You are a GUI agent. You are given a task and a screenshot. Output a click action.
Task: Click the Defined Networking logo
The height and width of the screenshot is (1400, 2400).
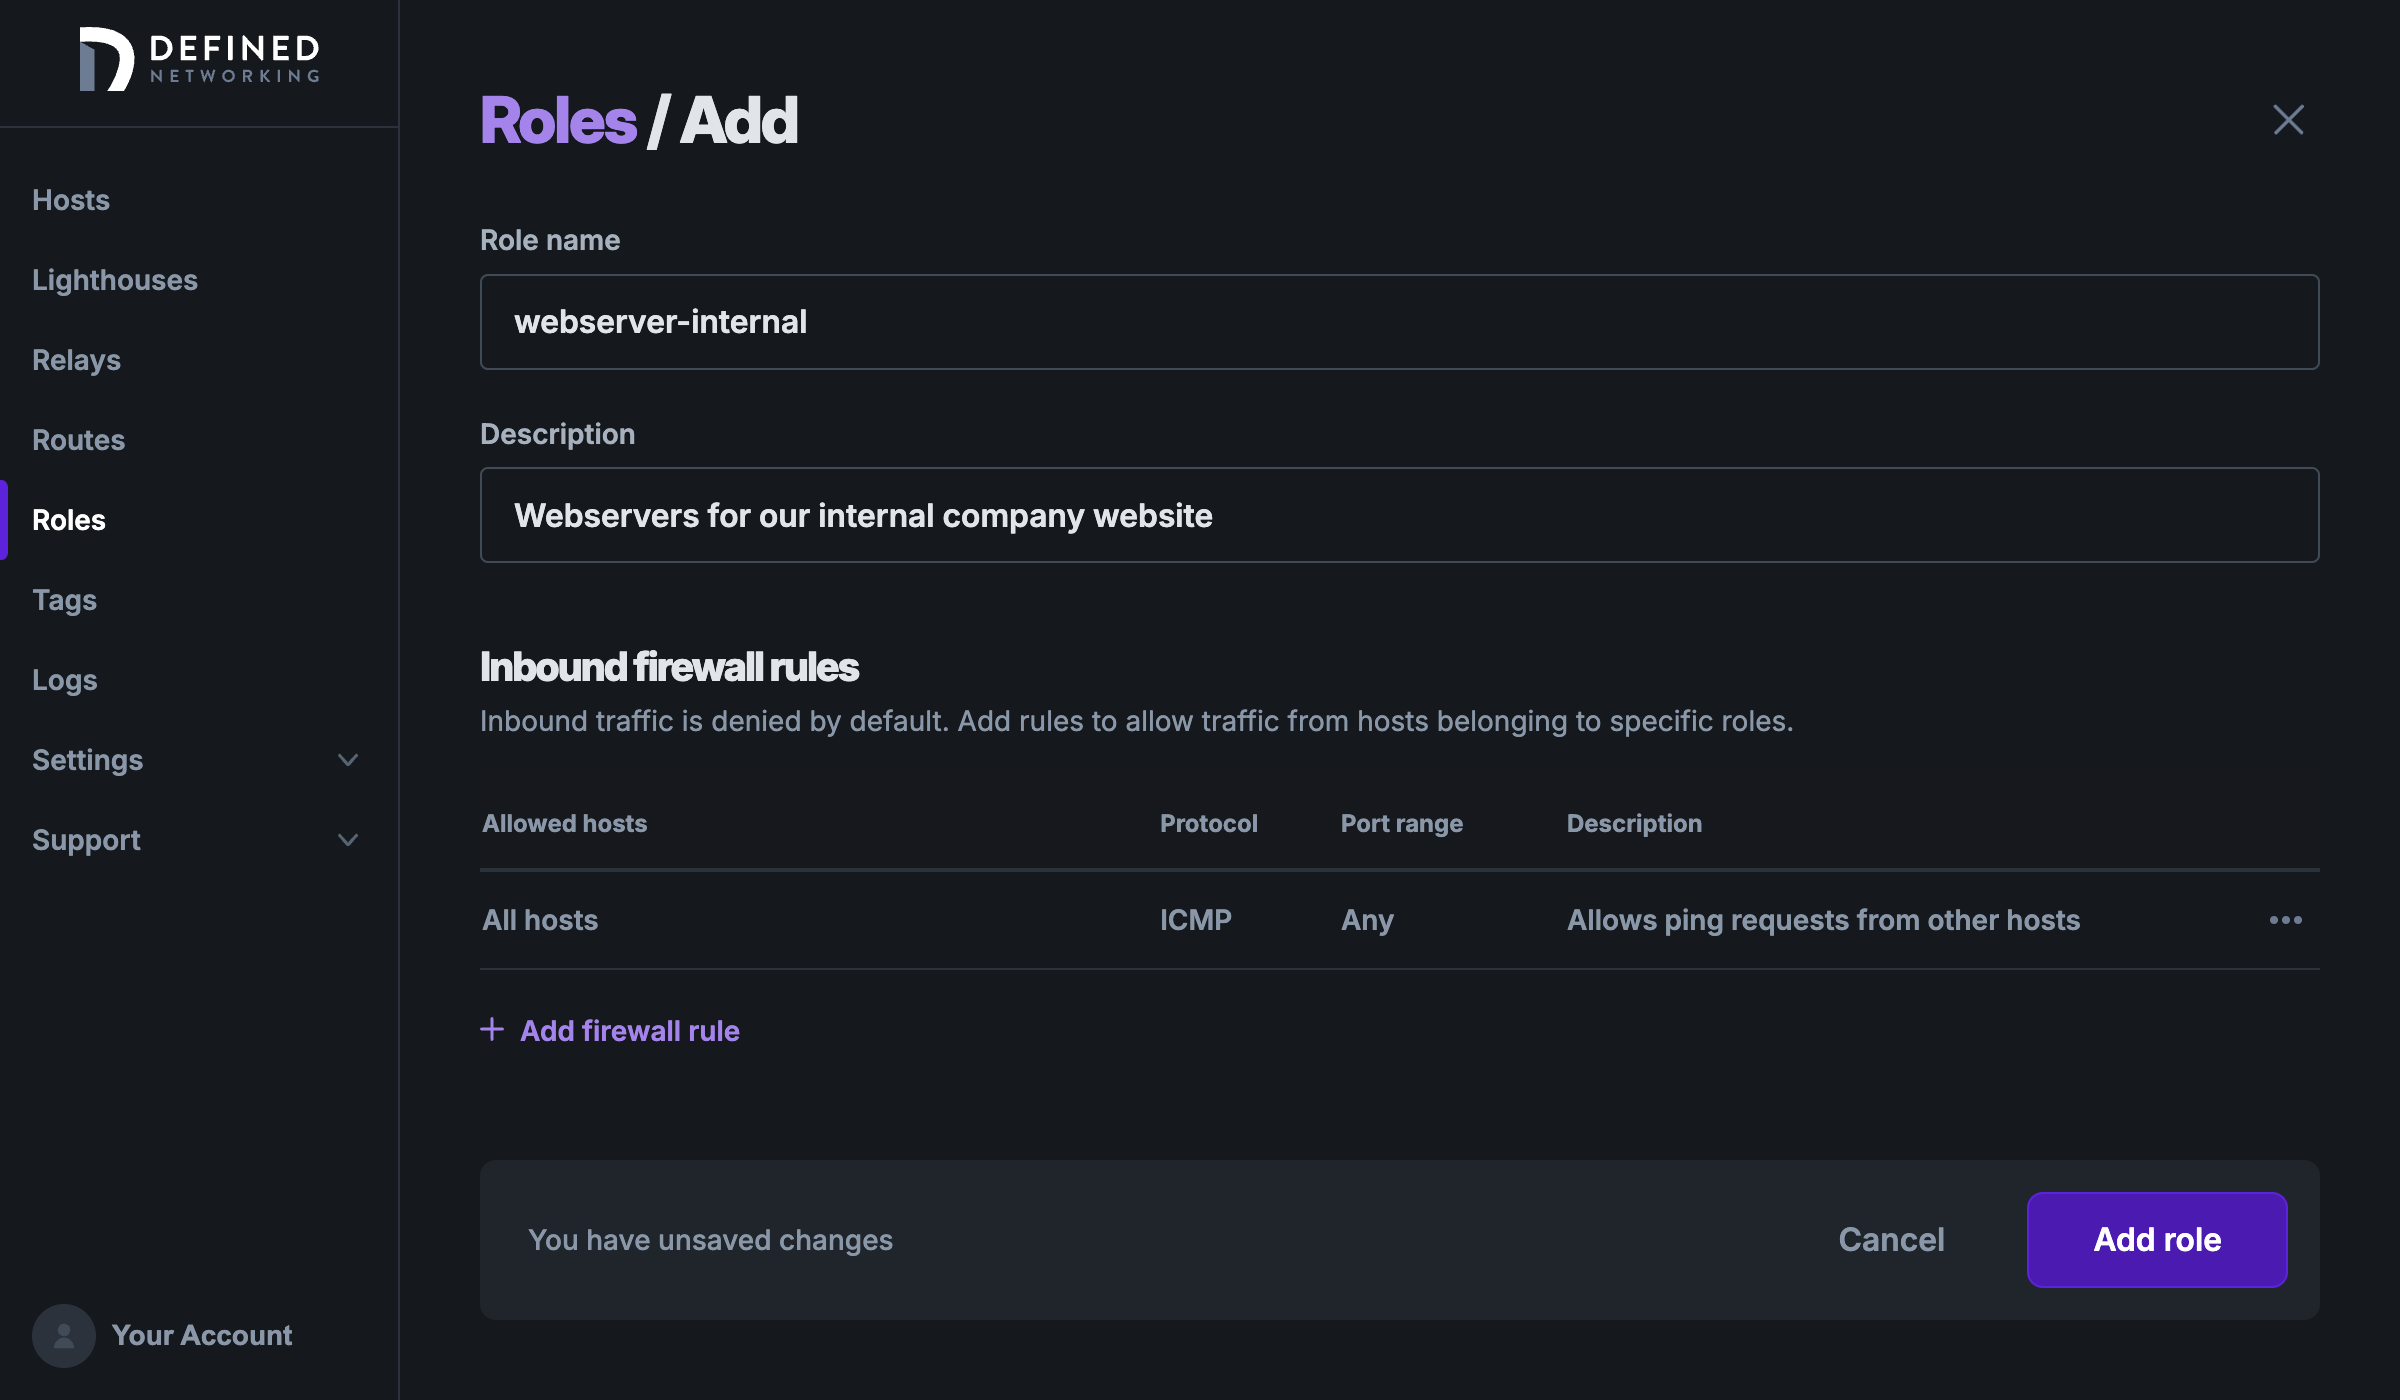198,62
